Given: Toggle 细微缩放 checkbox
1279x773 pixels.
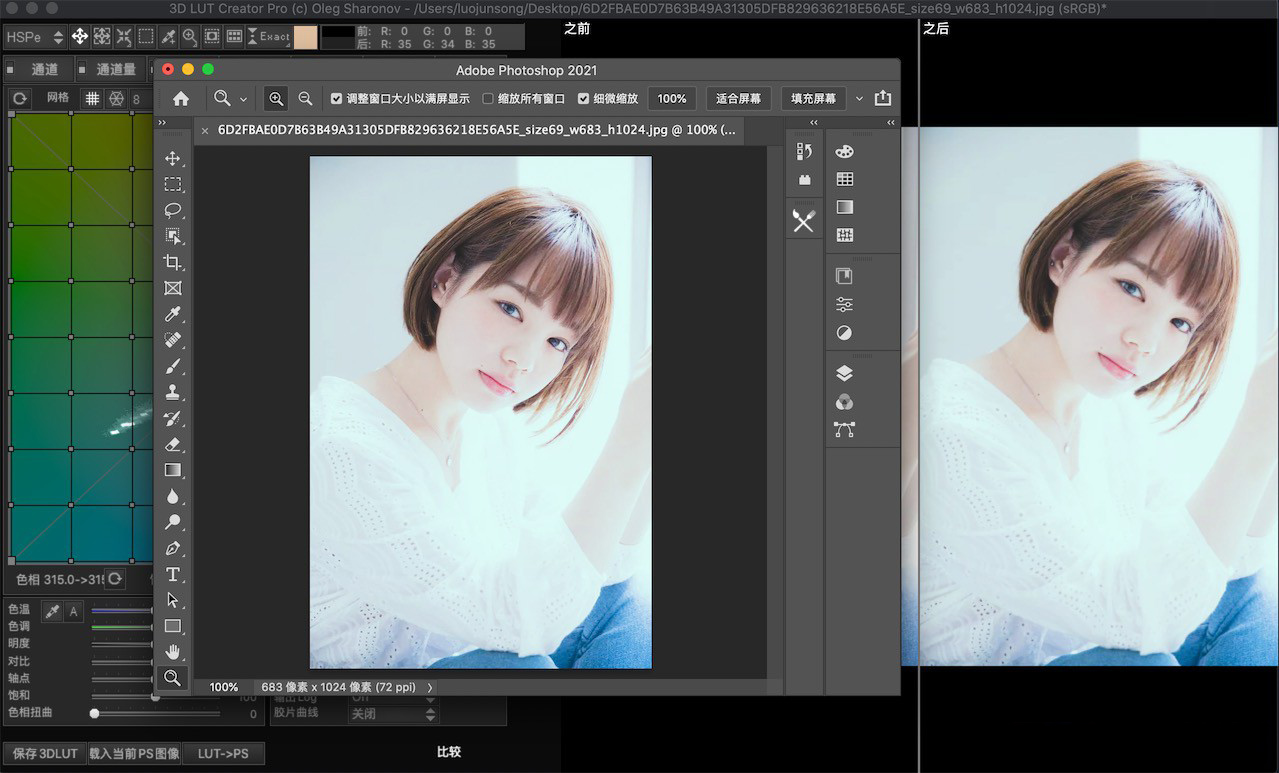Looking at the screenshot, I should [x=584, y=99].
